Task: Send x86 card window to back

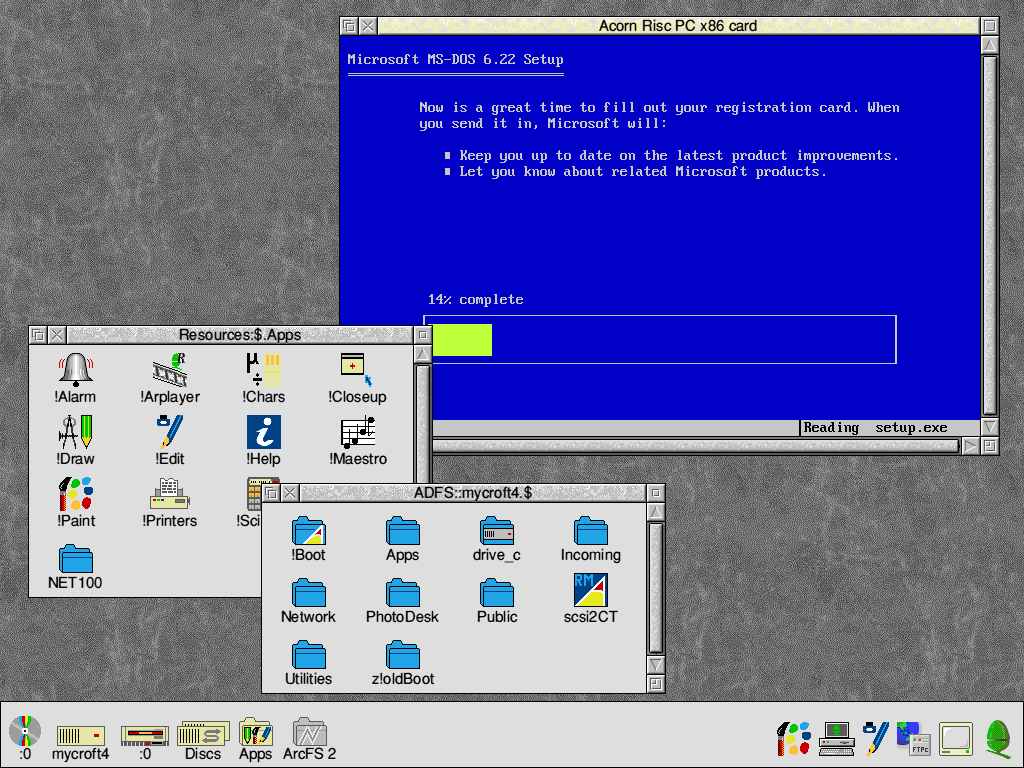Action: 349,25
